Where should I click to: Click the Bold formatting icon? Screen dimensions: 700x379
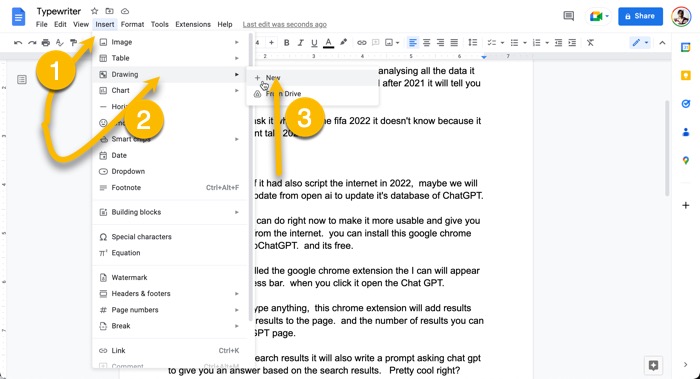click(x=287, y=43)
